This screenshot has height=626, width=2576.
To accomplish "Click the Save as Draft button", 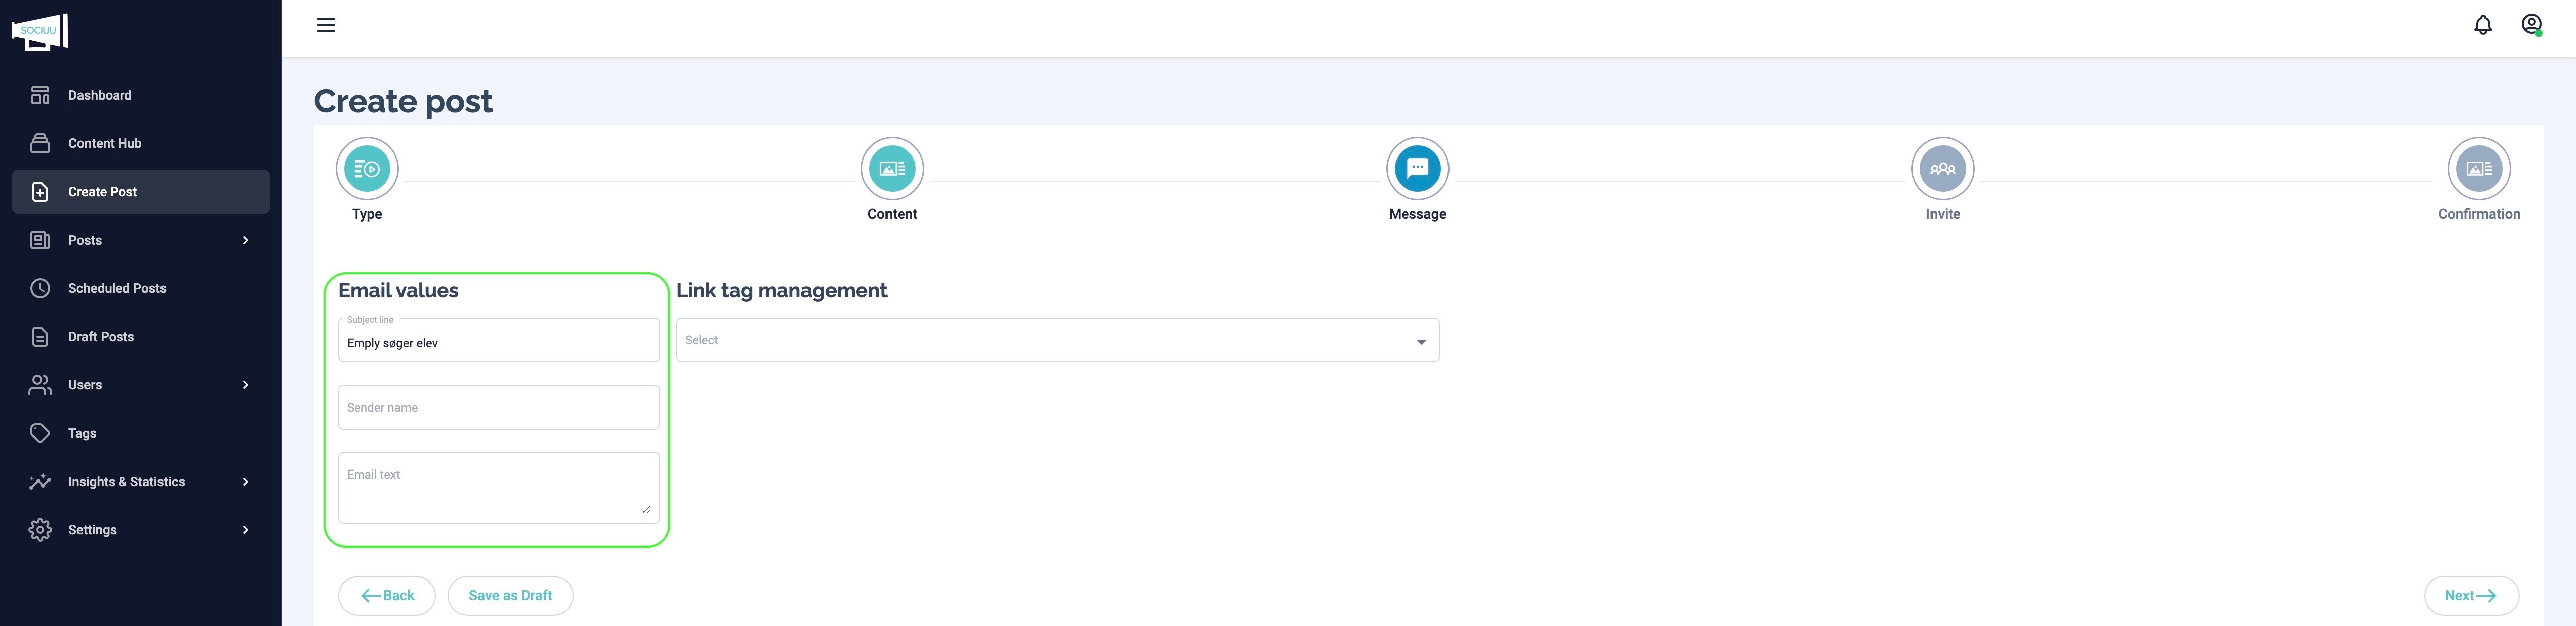I will (x=510, y=596).
